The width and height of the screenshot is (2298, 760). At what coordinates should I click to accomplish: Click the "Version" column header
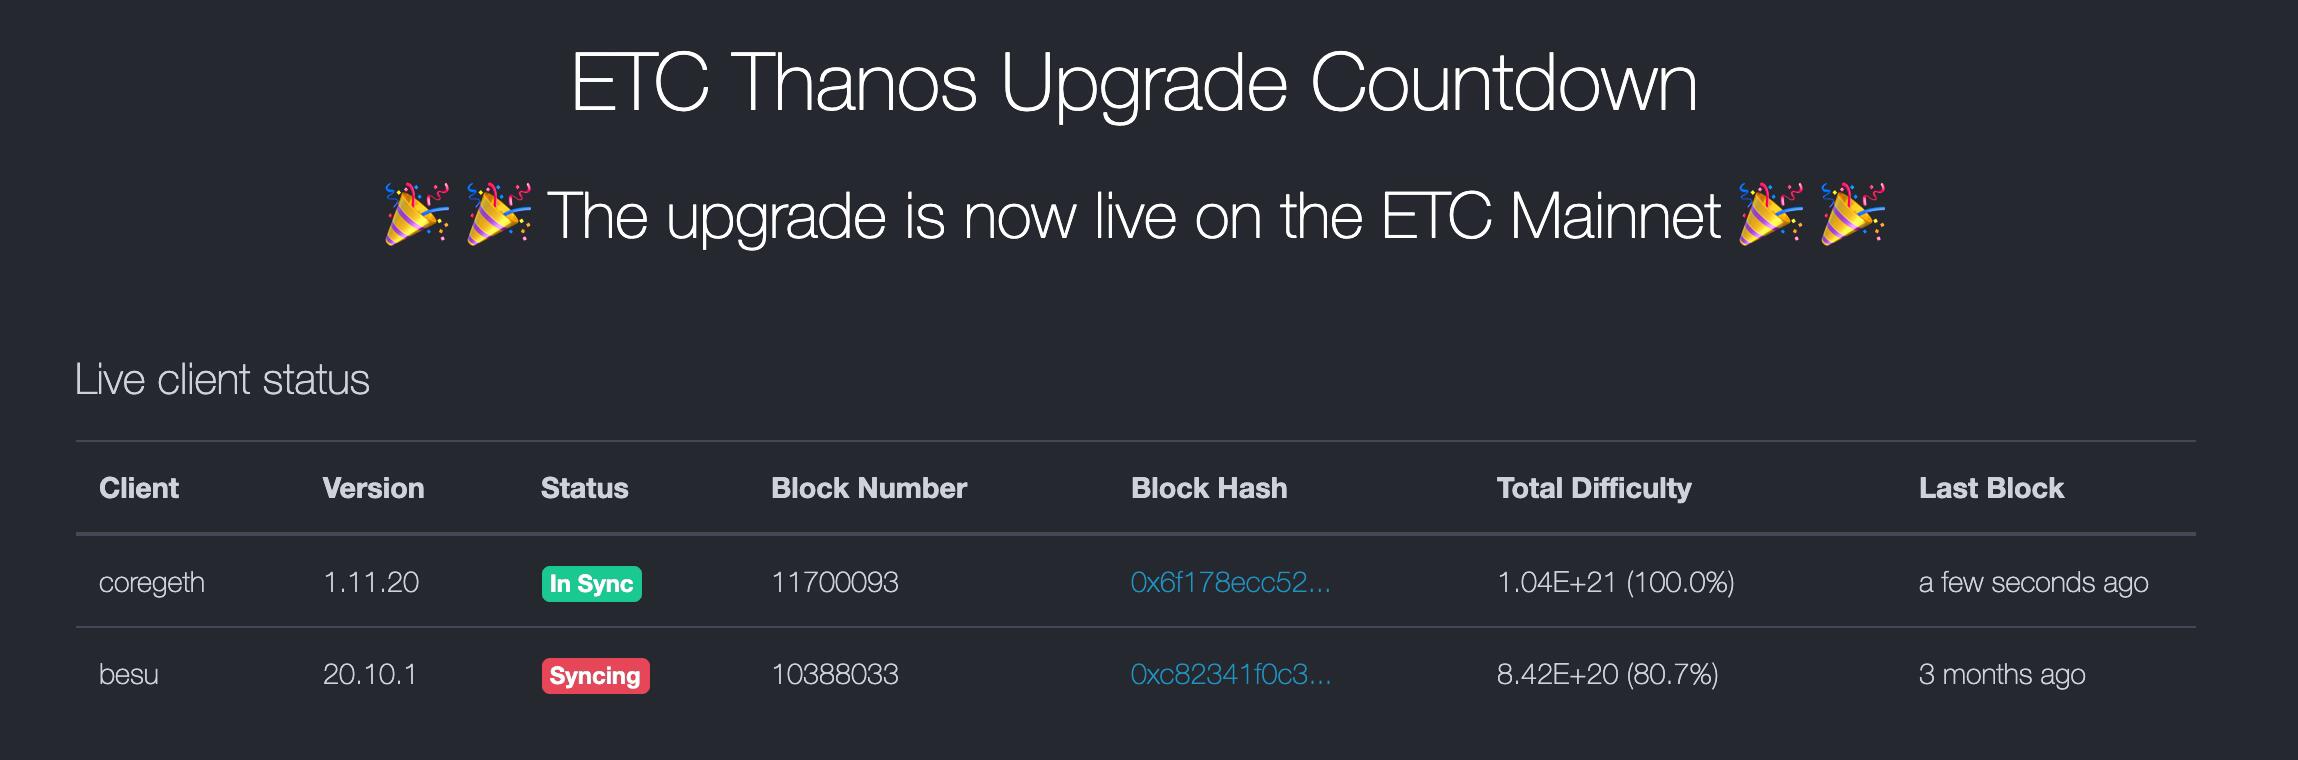(373, 488)
